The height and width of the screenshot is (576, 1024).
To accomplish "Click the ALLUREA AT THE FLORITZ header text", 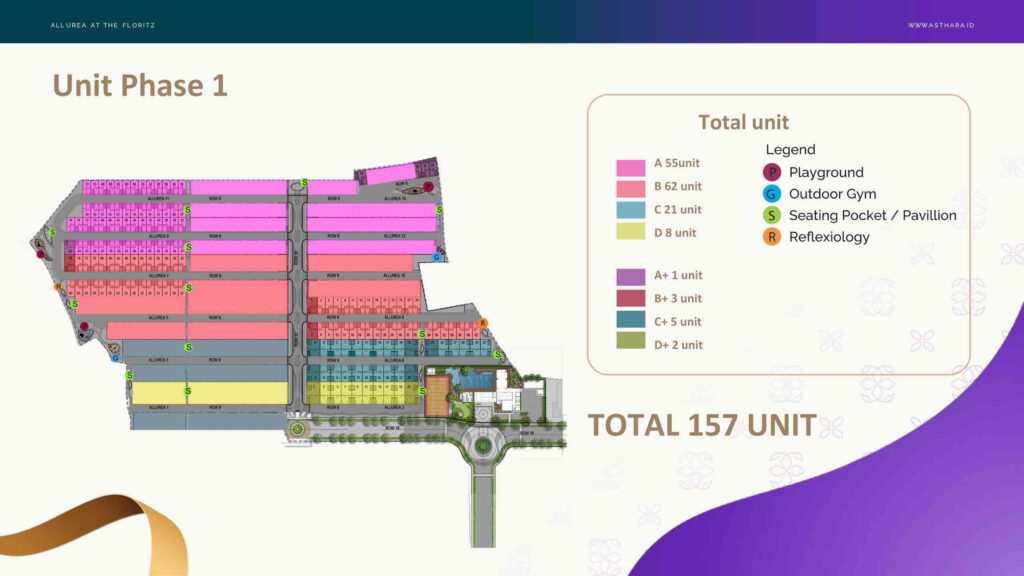I will click(x=103, y=25).
